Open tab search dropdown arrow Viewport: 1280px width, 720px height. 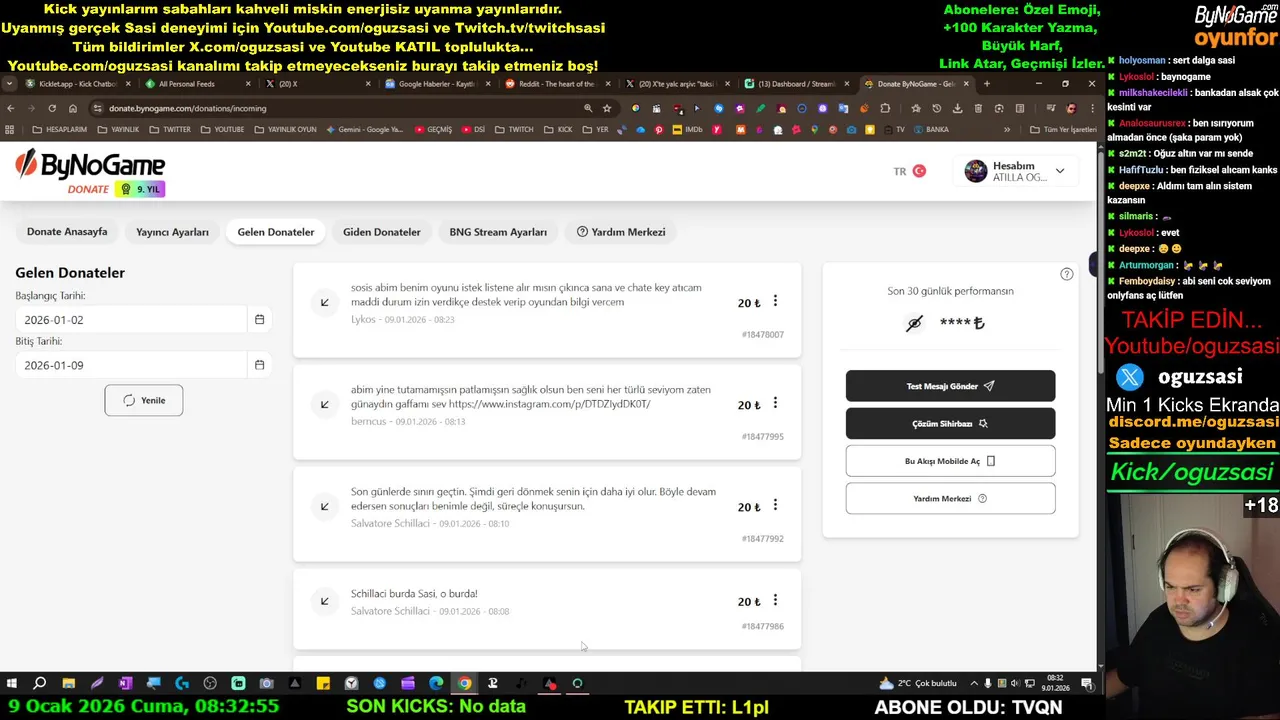[10, 84]
